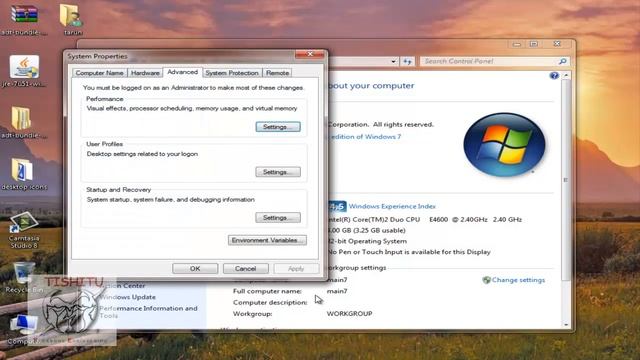Open the Windows Update link
Screen dimensions: 640x360
[127, 297]
